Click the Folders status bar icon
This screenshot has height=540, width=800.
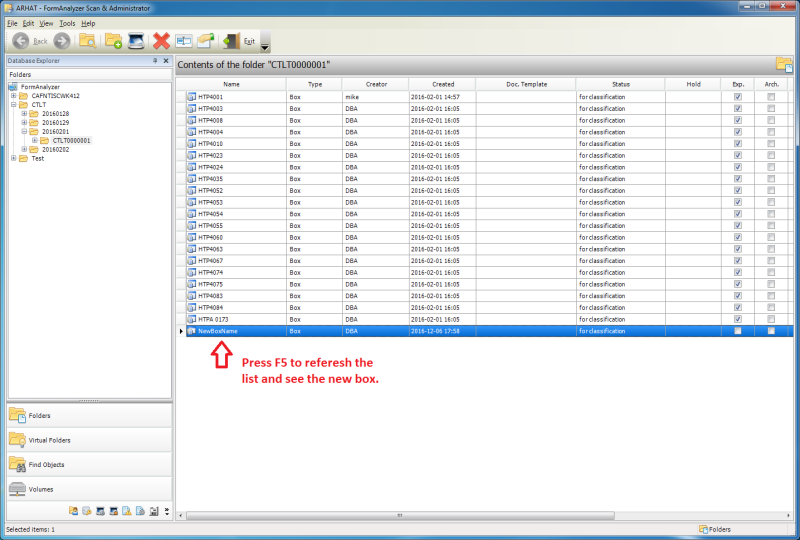[704, 529]
